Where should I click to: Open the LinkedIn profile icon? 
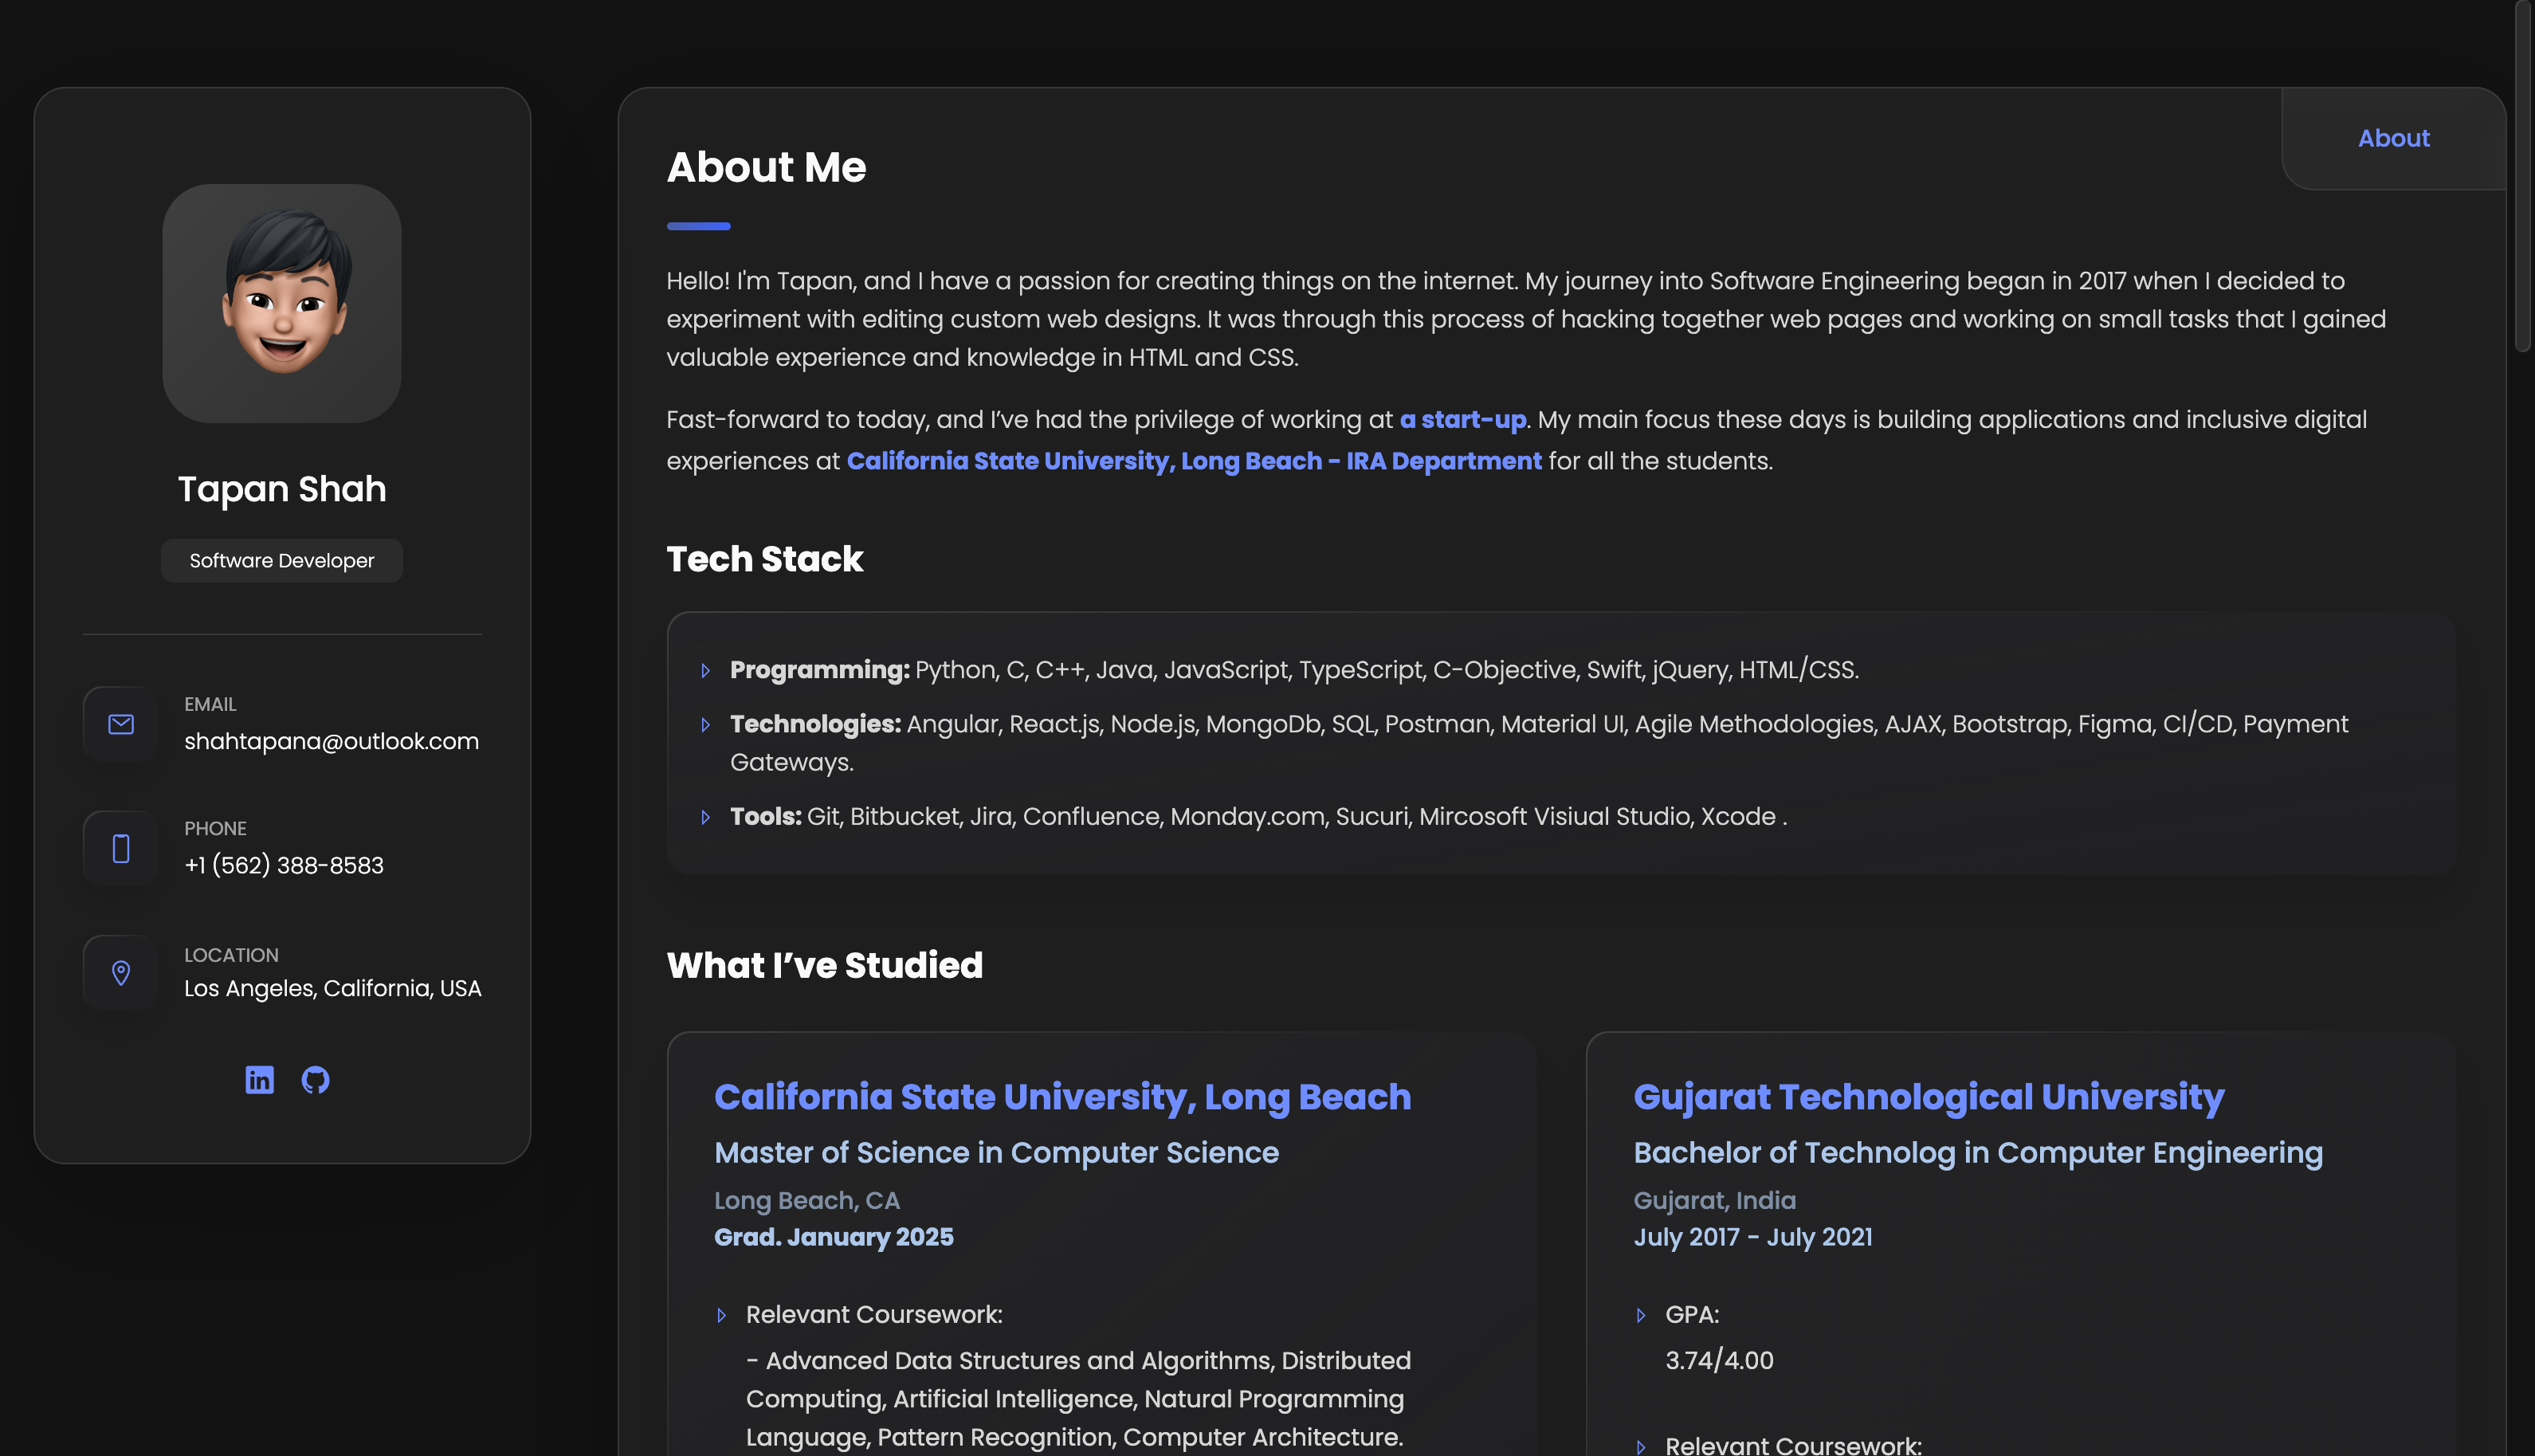point(259,1080)
